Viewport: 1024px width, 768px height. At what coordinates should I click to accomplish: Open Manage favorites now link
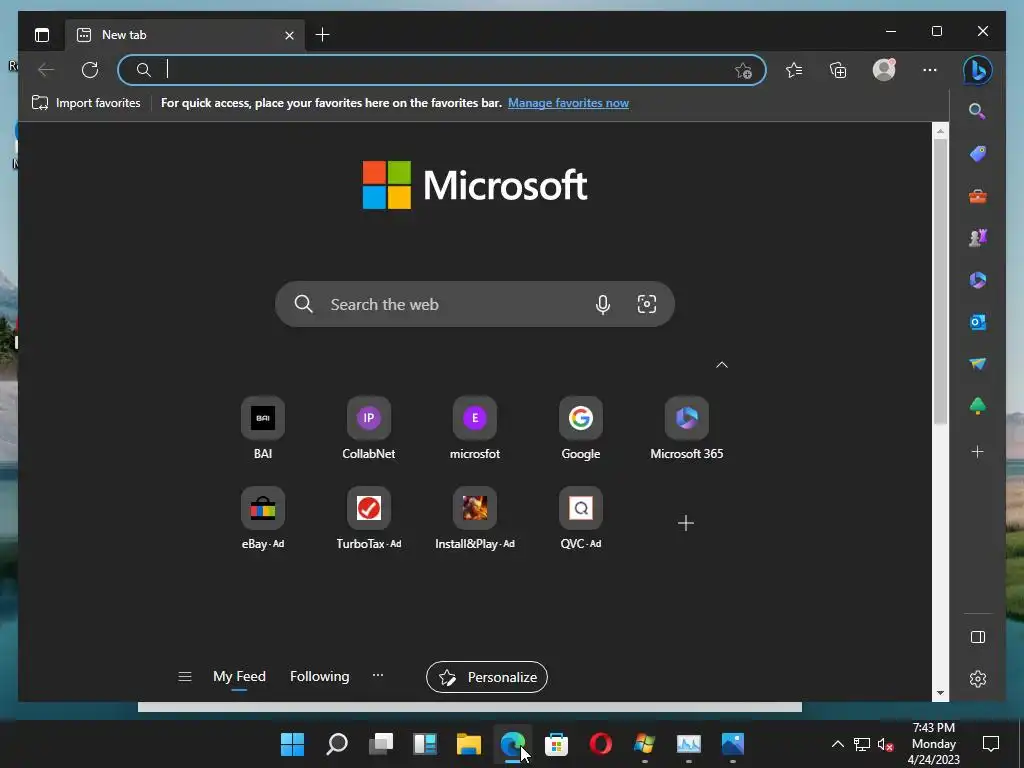tap(568, 103)
